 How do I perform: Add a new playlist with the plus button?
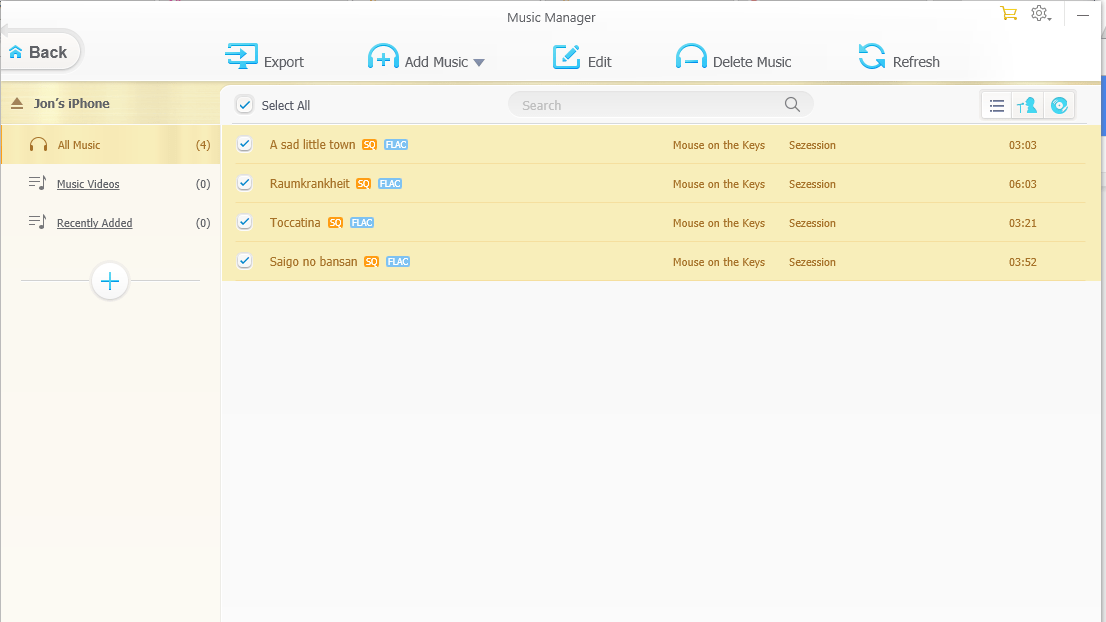click(109, 281)
